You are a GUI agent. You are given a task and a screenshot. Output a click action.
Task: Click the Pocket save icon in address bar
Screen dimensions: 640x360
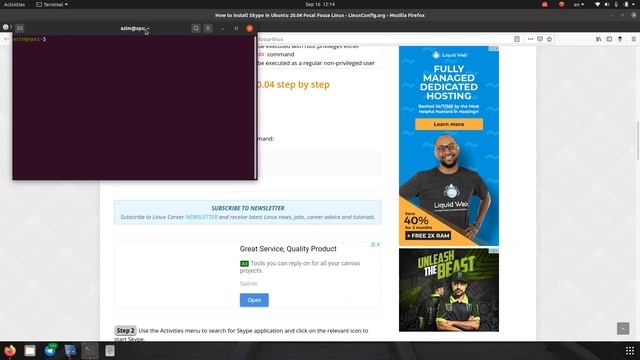click(x=540, y=39)
